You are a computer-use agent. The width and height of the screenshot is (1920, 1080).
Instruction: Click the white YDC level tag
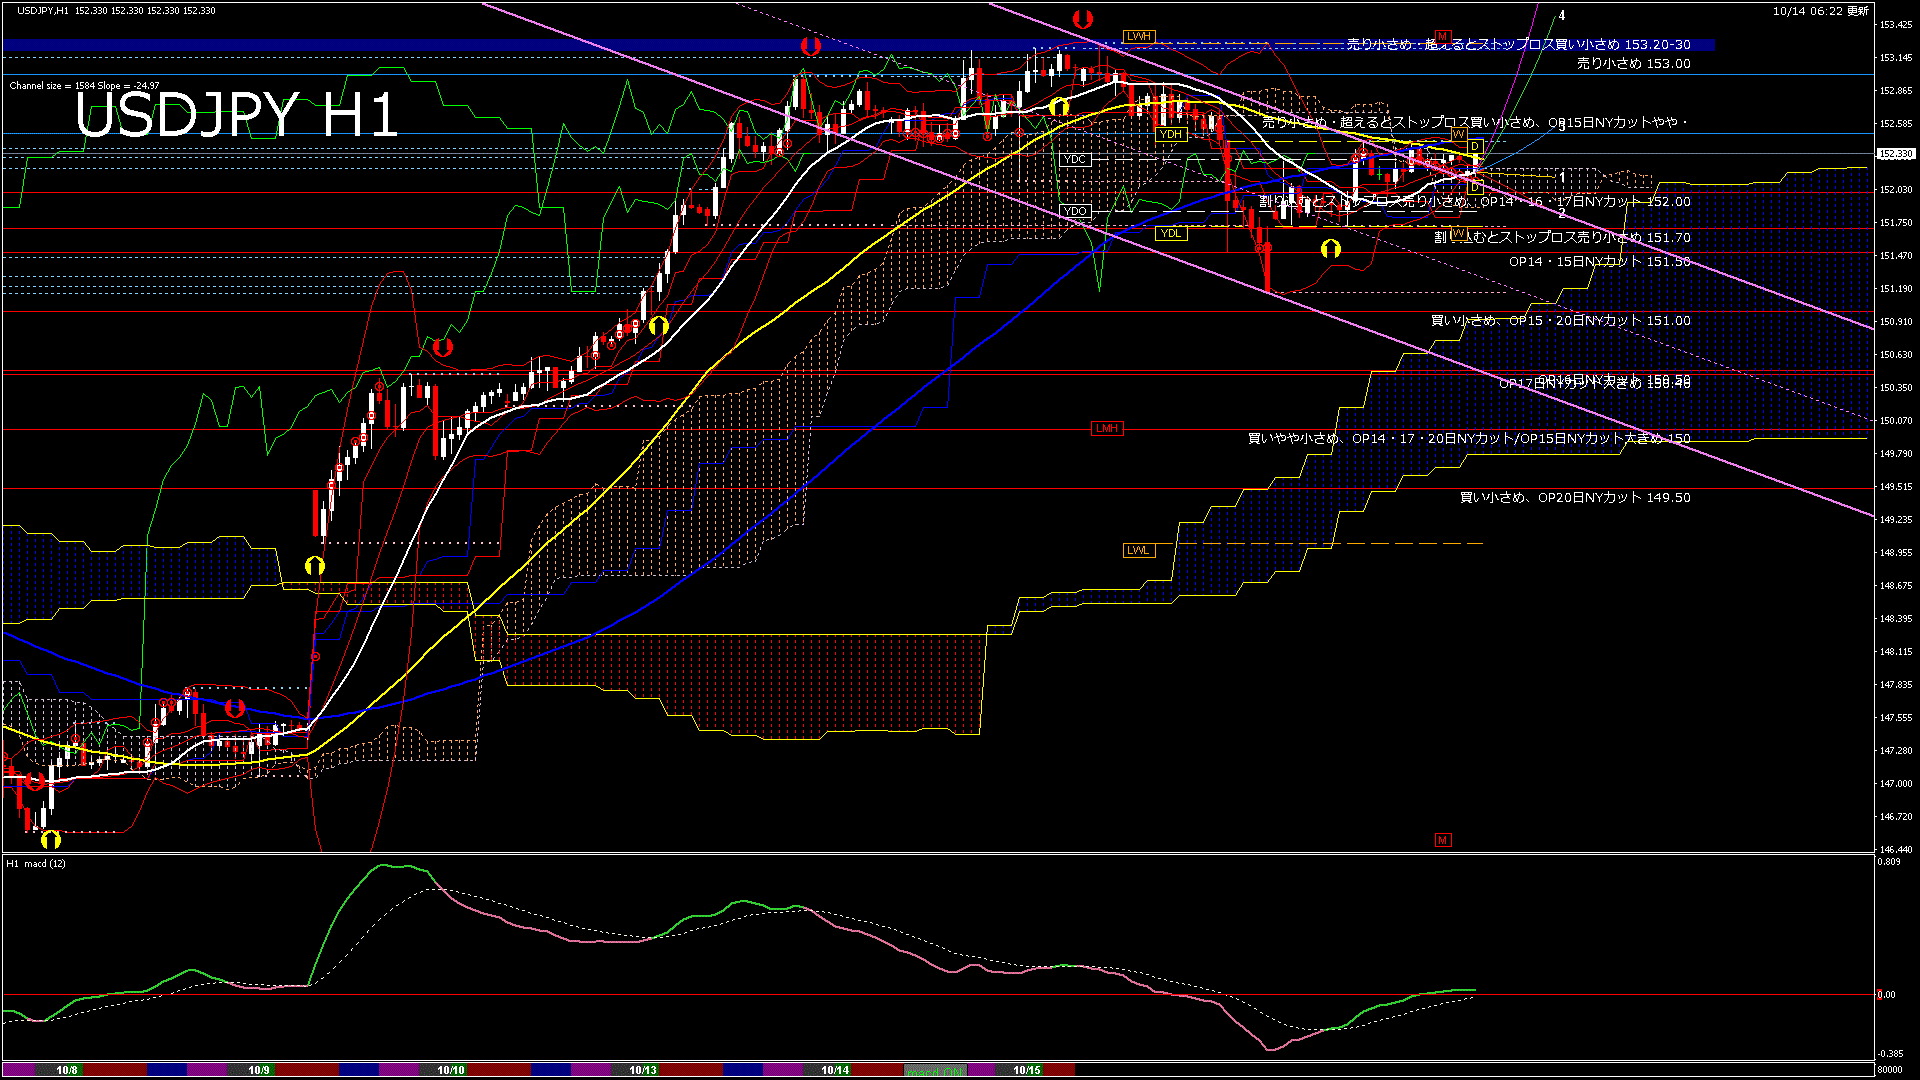tap(1075, 159)
